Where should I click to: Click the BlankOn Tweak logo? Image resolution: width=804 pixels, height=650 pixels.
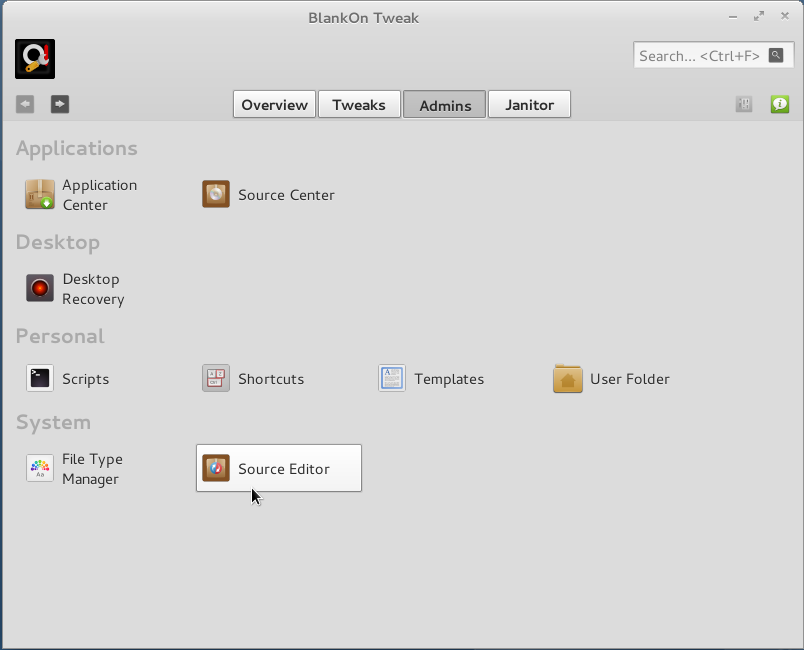pyautogui.click(x=34, y=59)
